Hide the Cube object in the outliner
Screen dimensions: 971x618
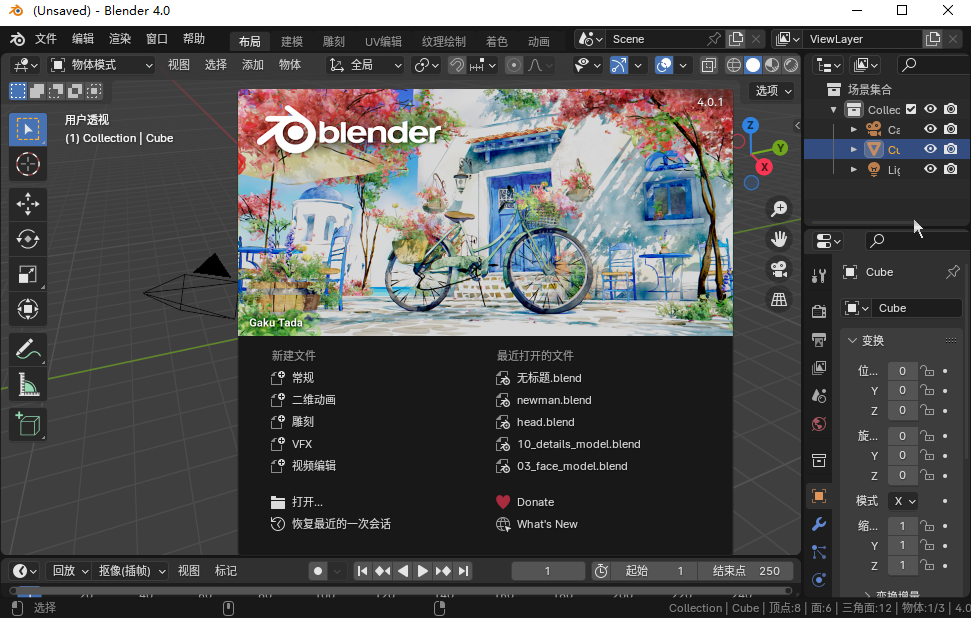pyautogui.click(x=930, y=149)
